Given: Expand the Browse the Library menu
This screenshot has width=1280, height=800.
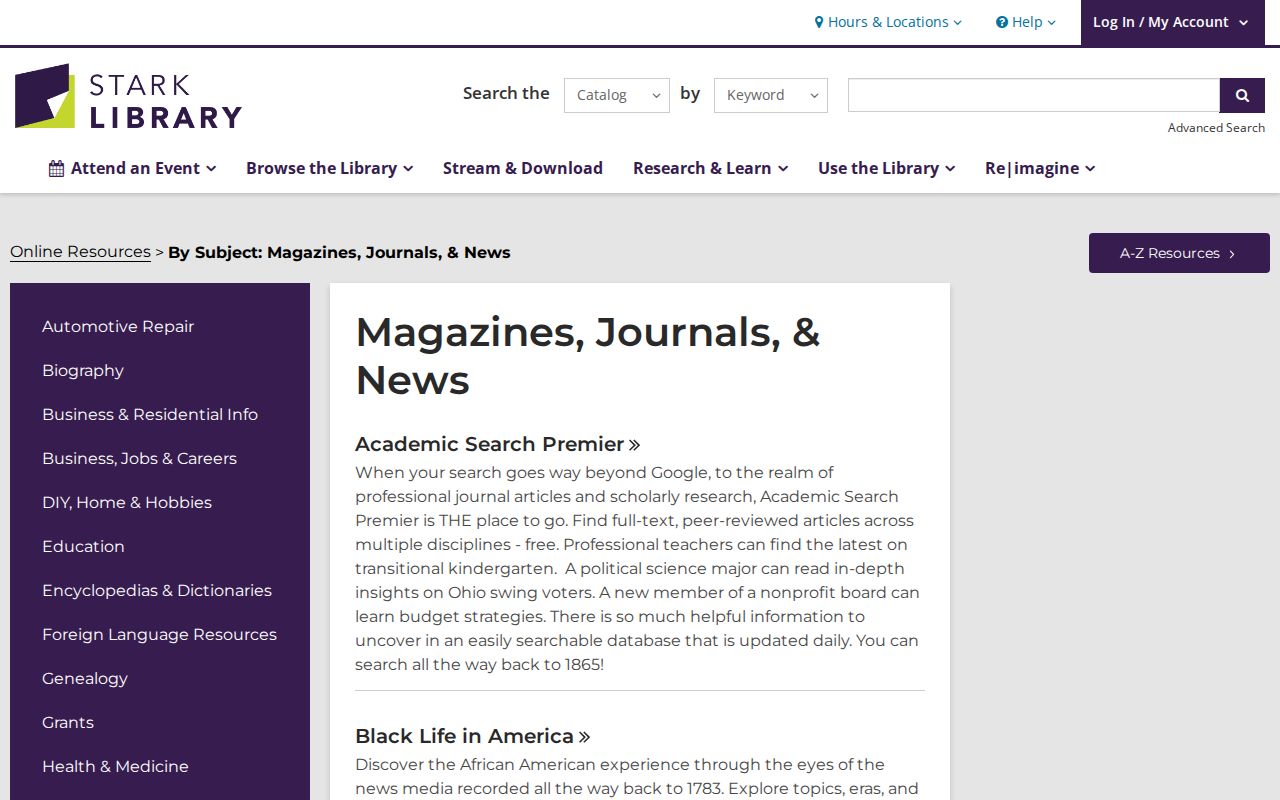Looking at the screenshot, I should (x=330, y=168).
